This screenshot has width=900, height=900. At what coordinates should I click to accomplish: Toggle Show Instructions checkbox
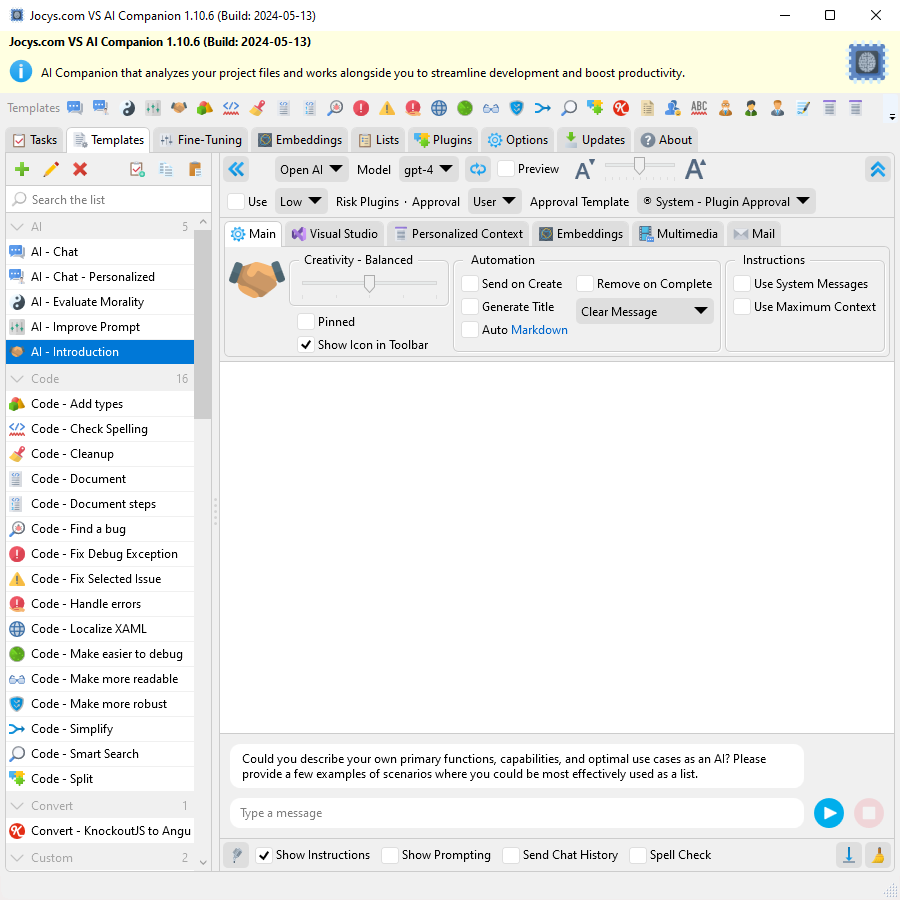(x=264, y=855)
